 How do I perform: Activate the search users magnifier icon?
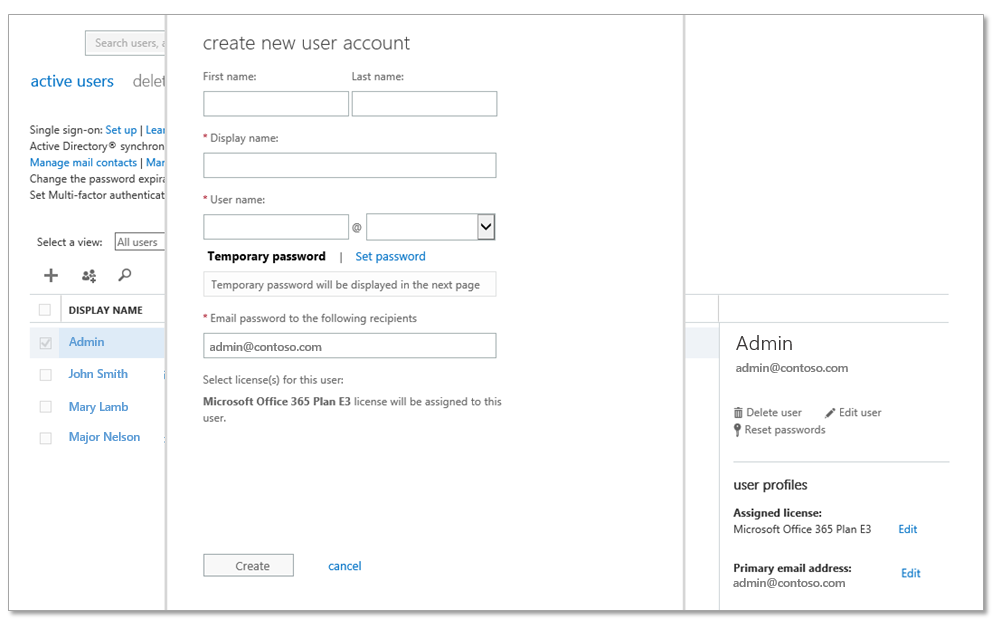(x=125, y=275)
